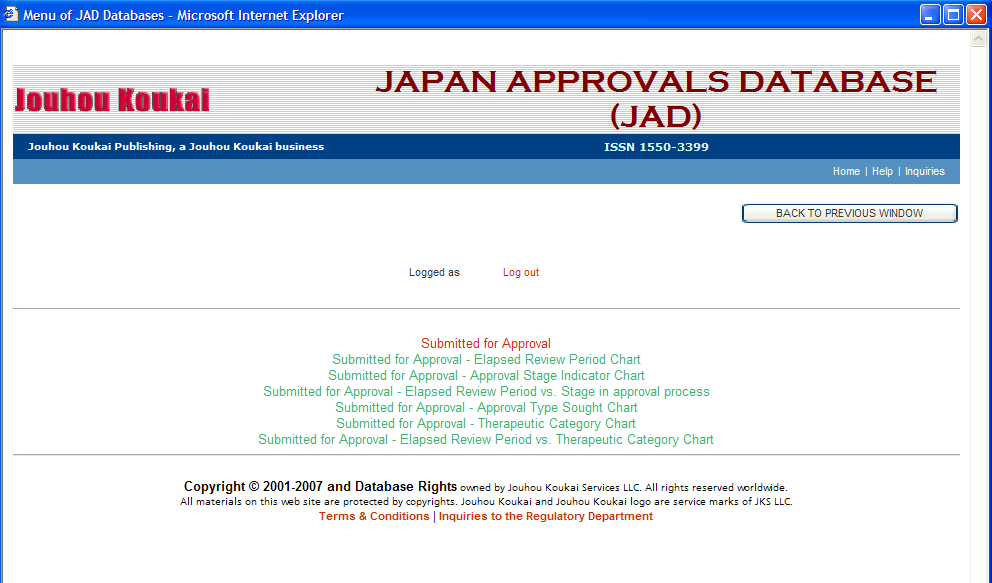This screenshot has height=583, width=992.
Task: Log out of the JAD database
Action: coord(520,272)
